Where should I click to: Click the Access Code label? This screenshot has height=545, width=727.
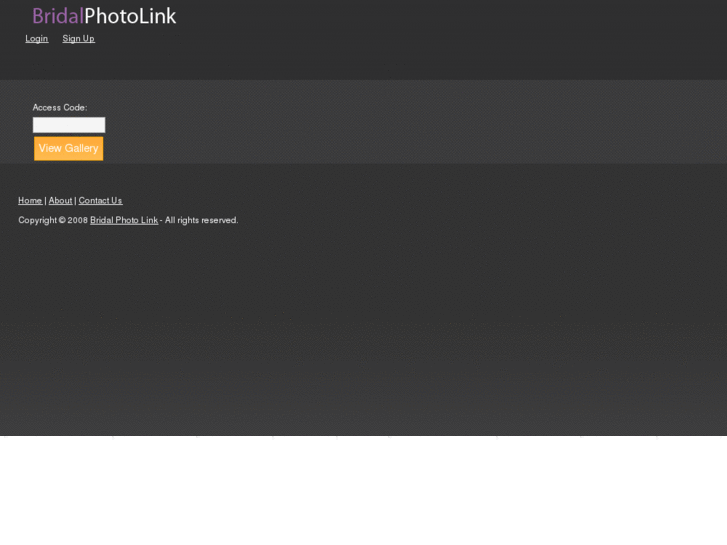pyautogui.click(x=60, y=108)
